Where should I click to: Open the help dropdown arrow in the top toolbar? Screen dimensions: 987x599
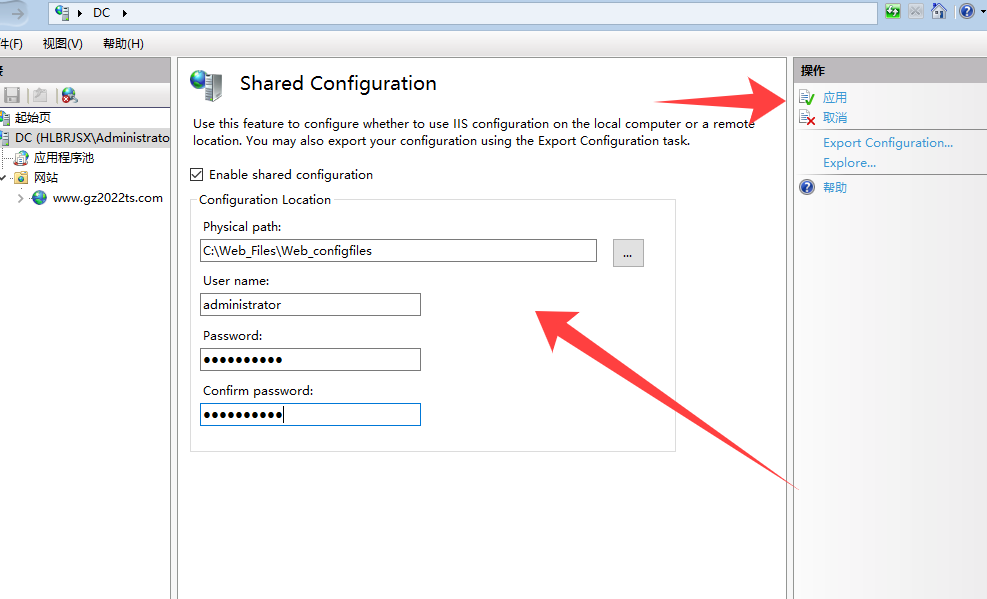(982, 12)
